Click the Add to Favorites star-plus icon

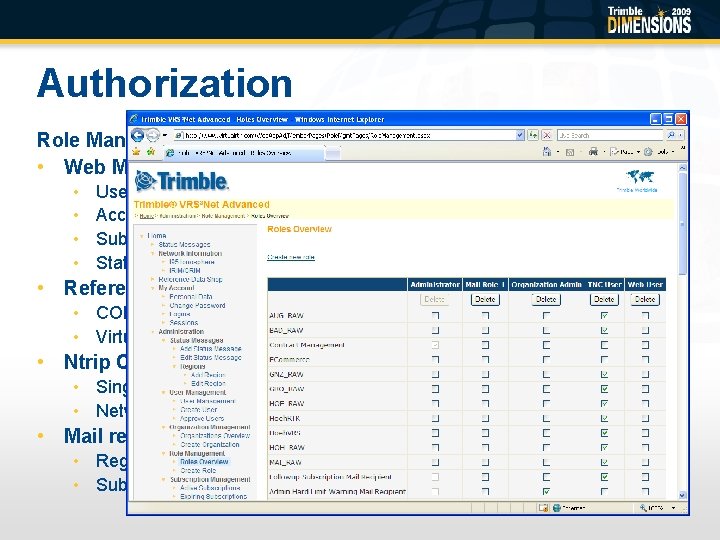[151, 152]
